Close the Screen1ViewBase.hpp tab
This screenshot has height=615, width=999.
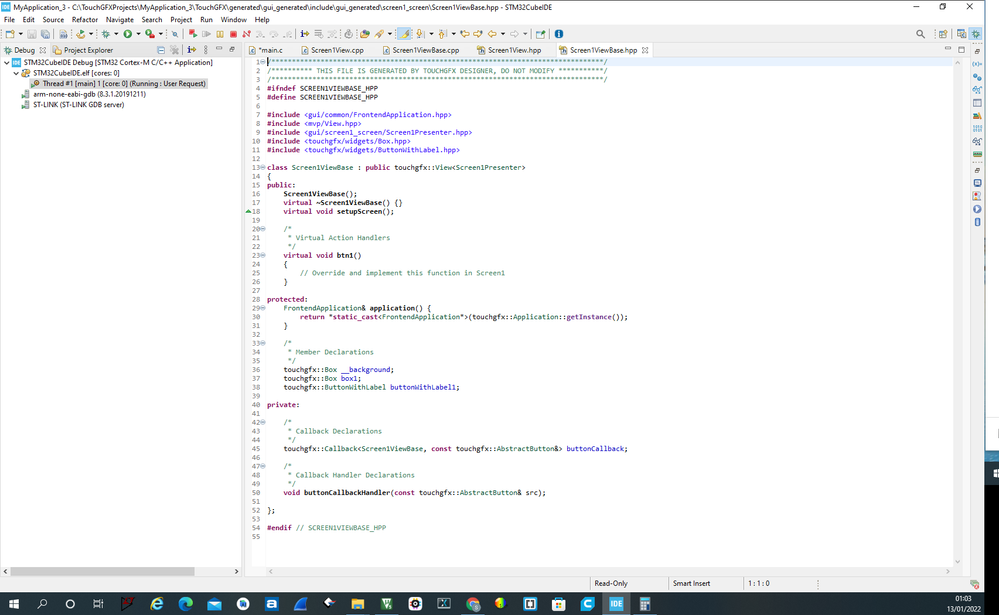645,50
